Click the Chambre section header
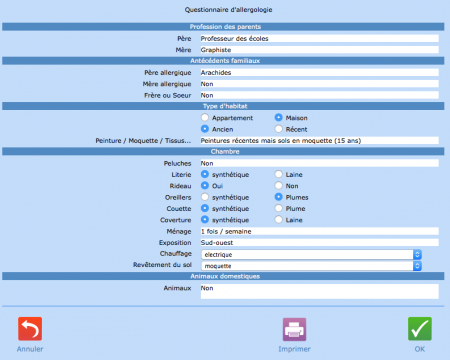 pos(223,151)
